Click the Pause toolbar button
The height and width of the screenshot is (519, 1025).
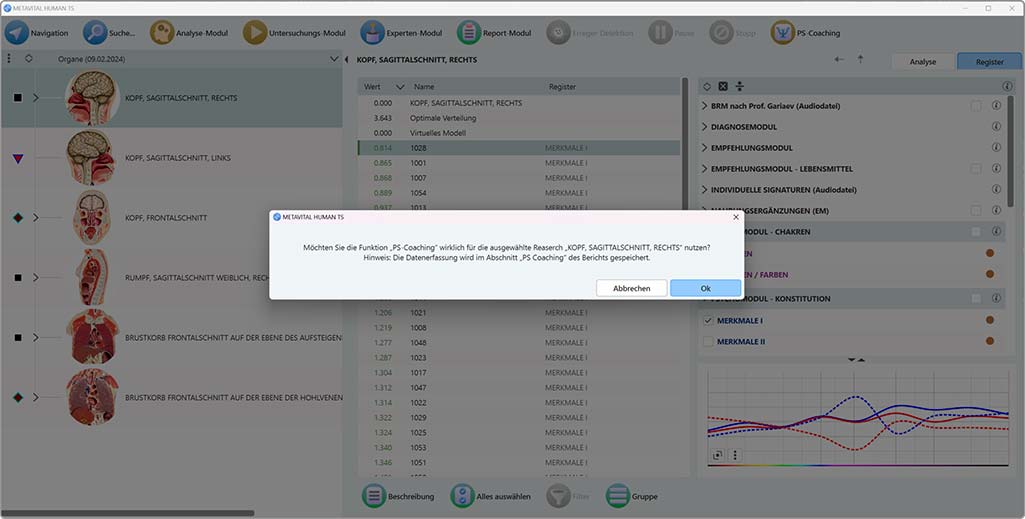click(661, 33)
